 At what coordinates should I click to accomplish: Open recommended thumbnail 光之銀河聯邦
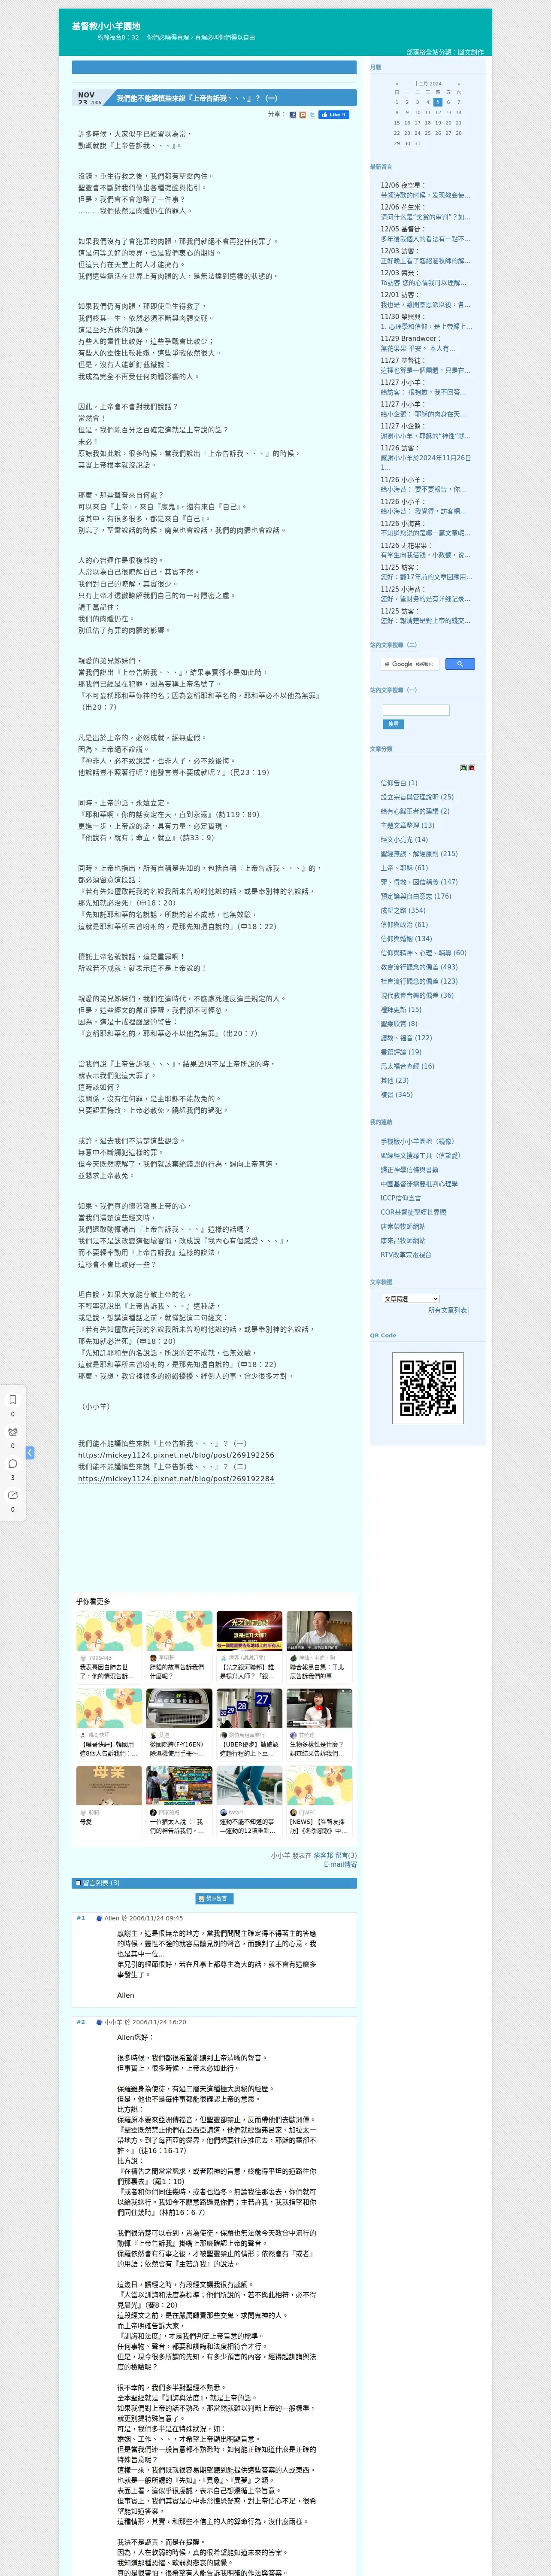[x=249, y=1631]
